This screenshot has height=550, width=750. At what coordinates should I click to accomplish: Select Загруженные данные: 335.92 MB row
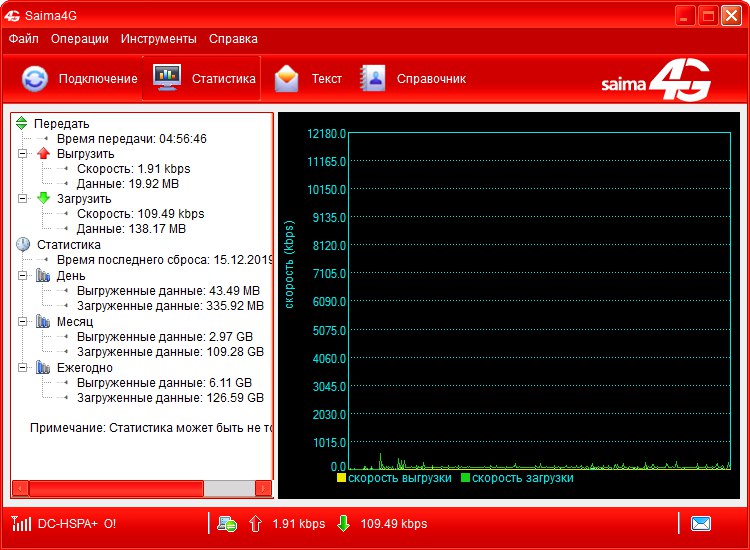coord(170,306)
